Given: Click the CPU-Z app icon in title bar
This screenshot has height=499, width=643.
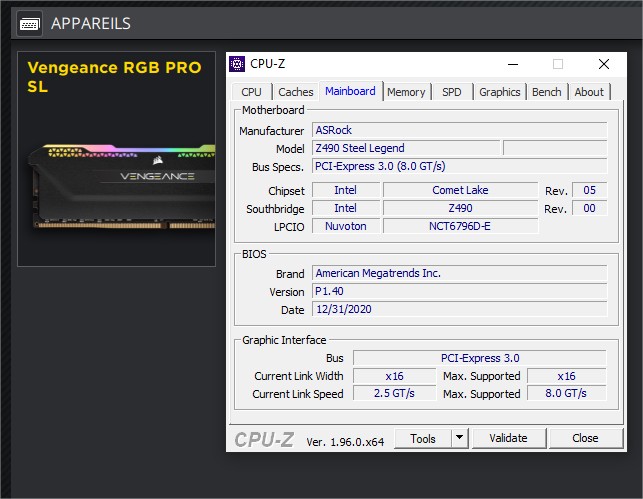Looking at the screenshot, I should point(237,64).
